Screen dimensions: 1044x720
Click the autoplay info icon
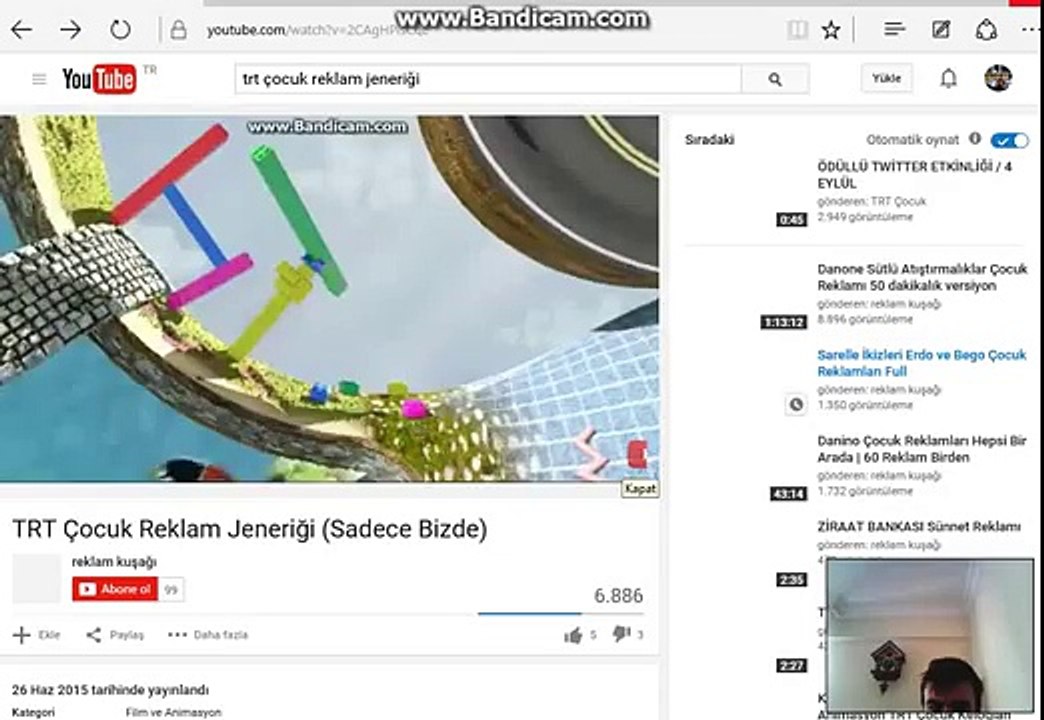[975, 139]
